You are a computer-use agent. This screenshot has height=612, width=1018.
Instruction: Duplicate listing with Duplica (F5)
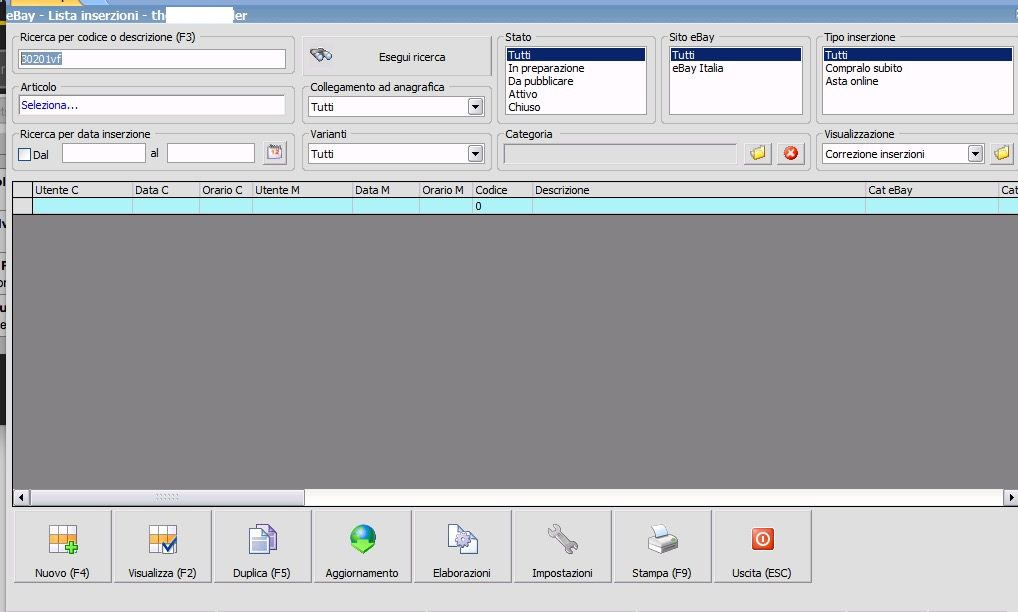(x=262, y=546)
